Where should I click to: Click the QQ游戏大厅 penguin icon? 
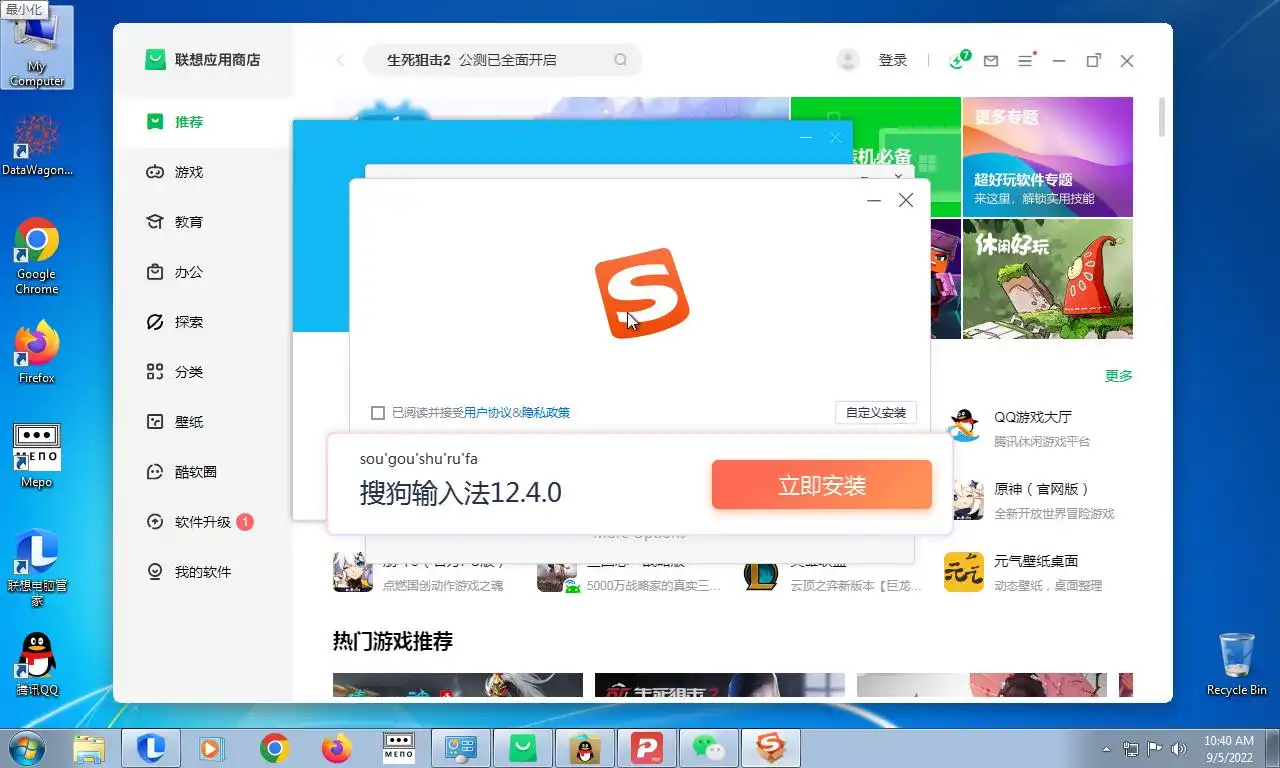(x=964, y=427)
